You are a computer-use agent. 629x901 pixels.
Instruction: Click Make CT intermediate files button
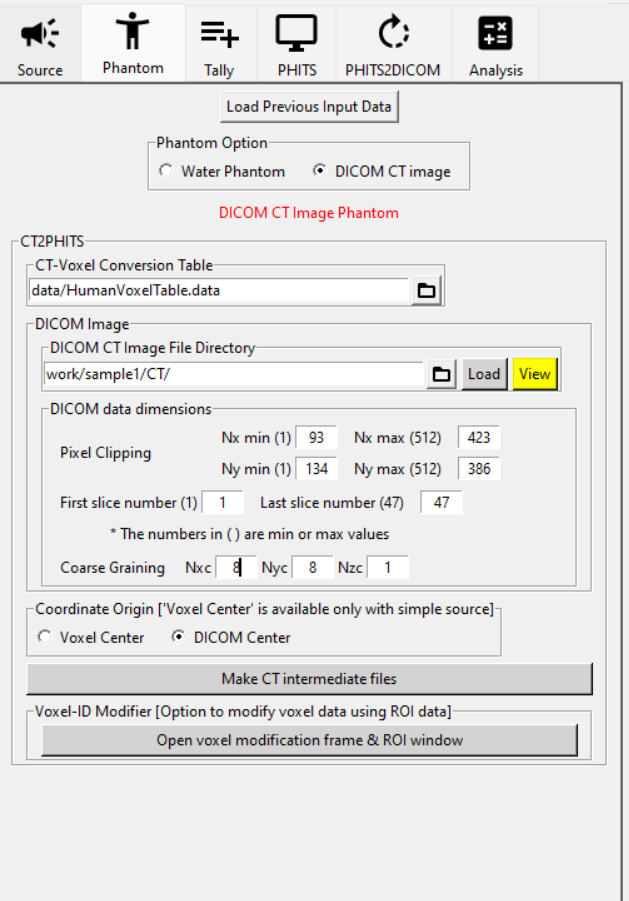[309, 679]
